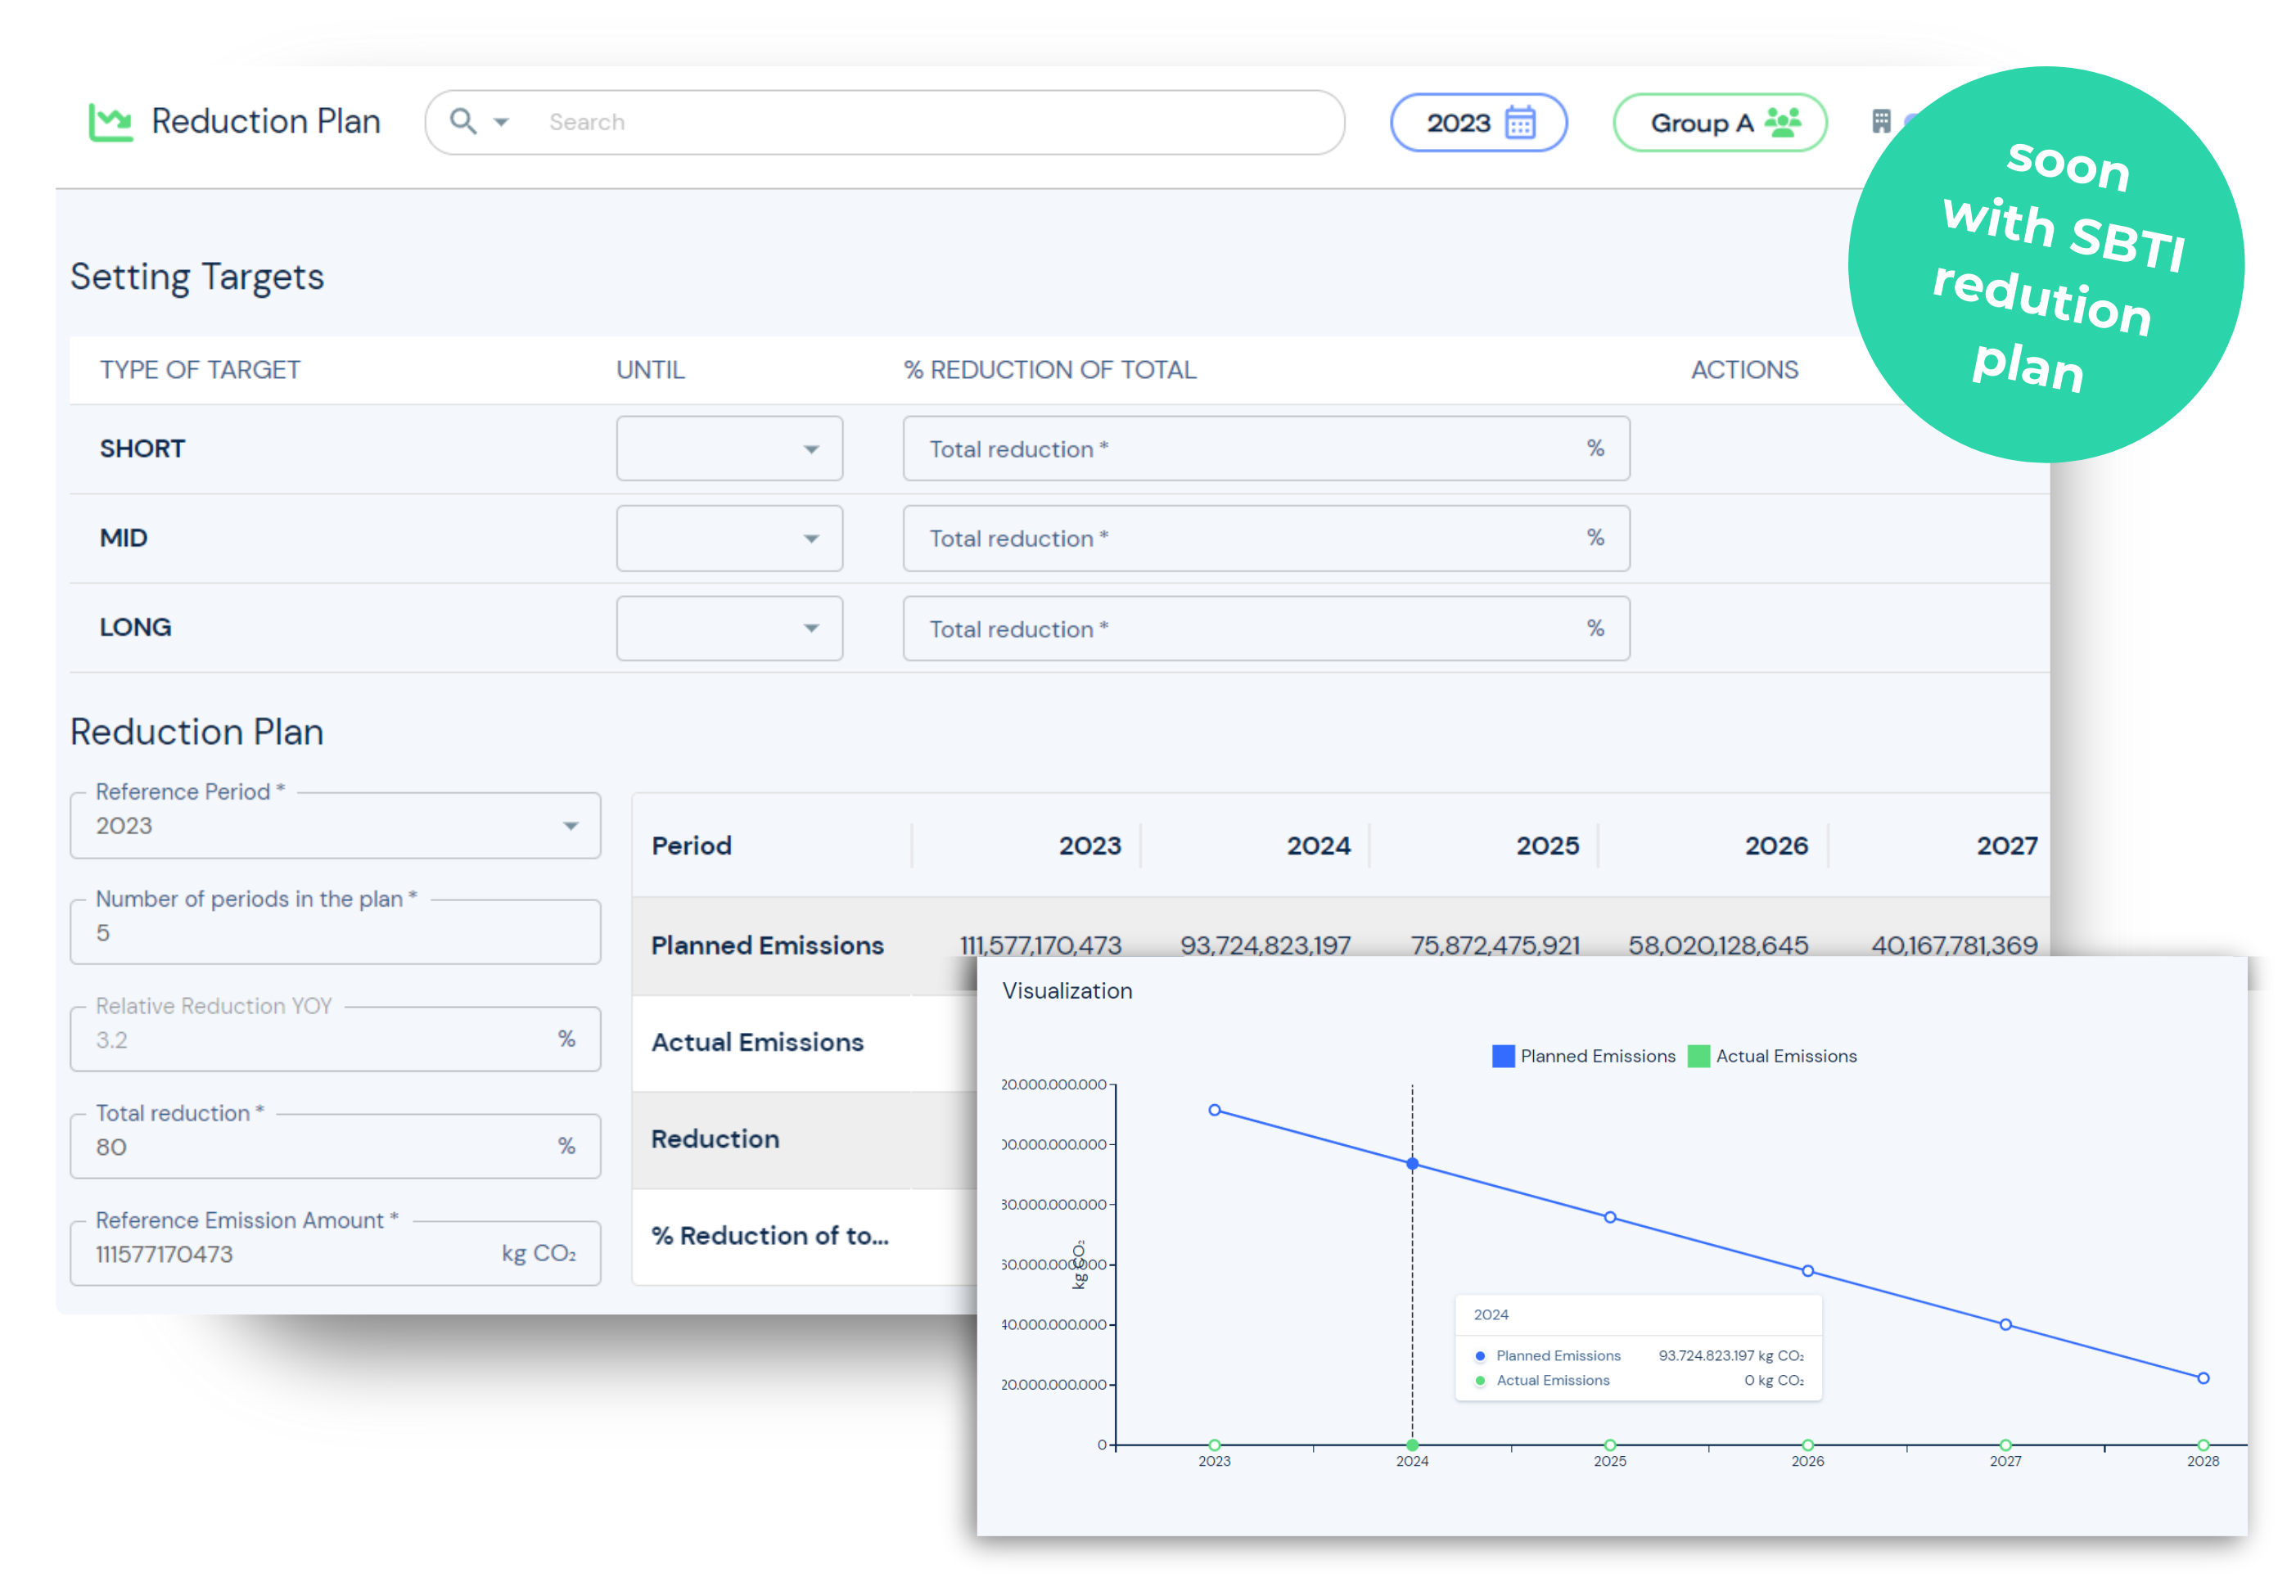This screenshot has height=1596, width=2296.
Task: Click the 2027 planned emissions data point
Action: tap(2005, 1324)
